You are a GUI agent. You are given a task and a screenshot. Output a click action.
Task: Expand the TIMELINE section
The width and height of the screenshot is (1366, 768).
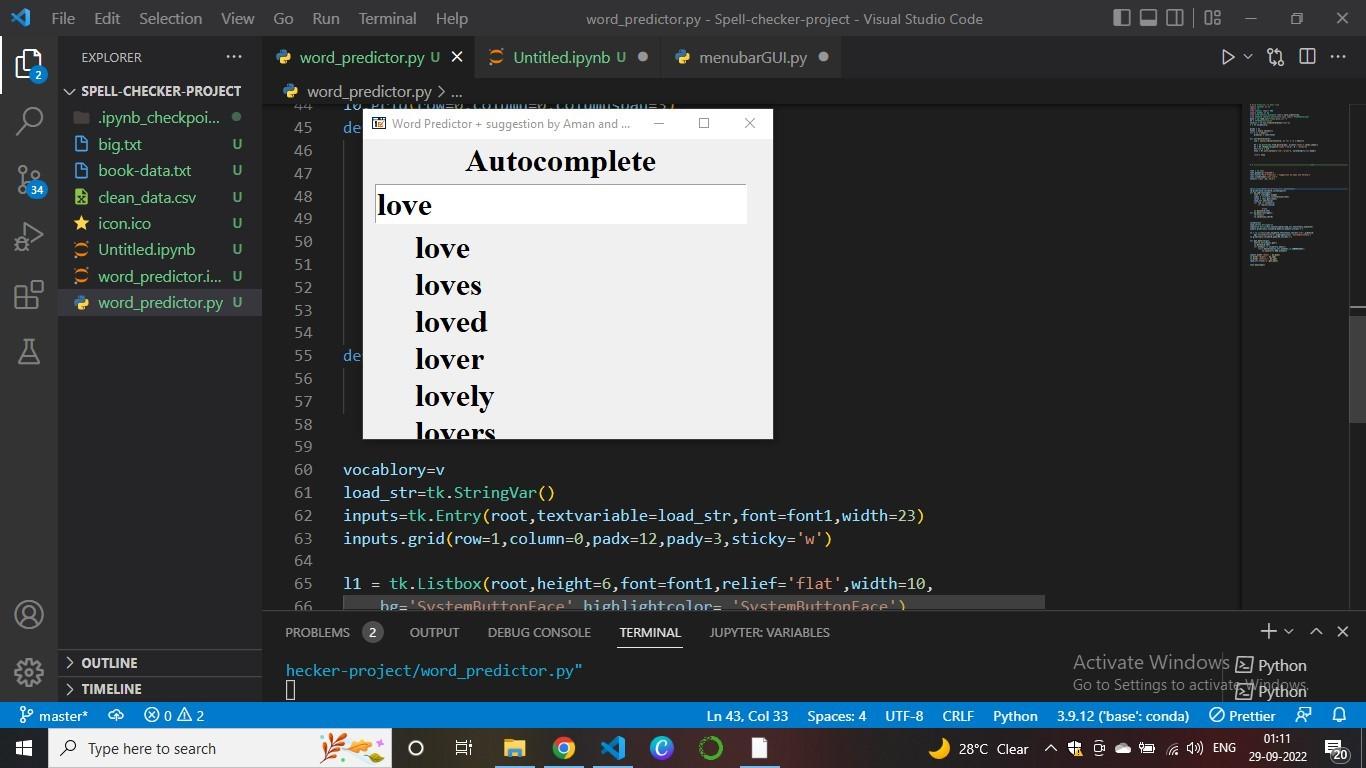[x=160, y=689]
